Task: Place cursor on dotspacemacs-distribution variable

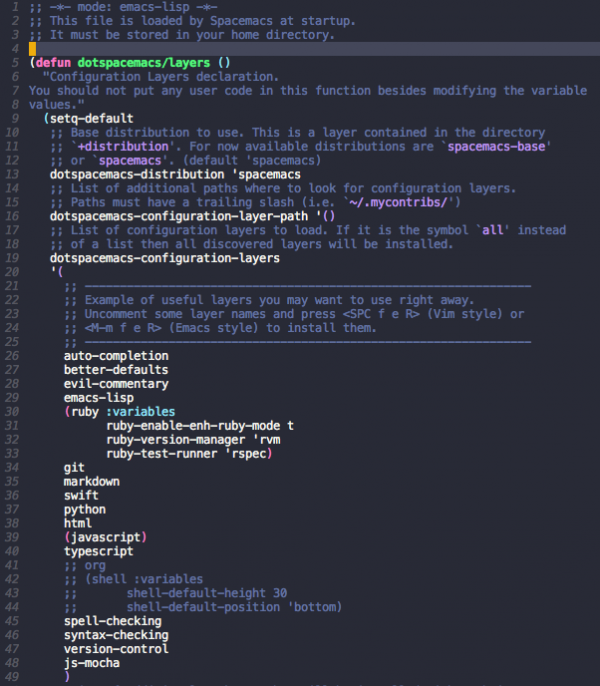Action: tap(137, 174)
